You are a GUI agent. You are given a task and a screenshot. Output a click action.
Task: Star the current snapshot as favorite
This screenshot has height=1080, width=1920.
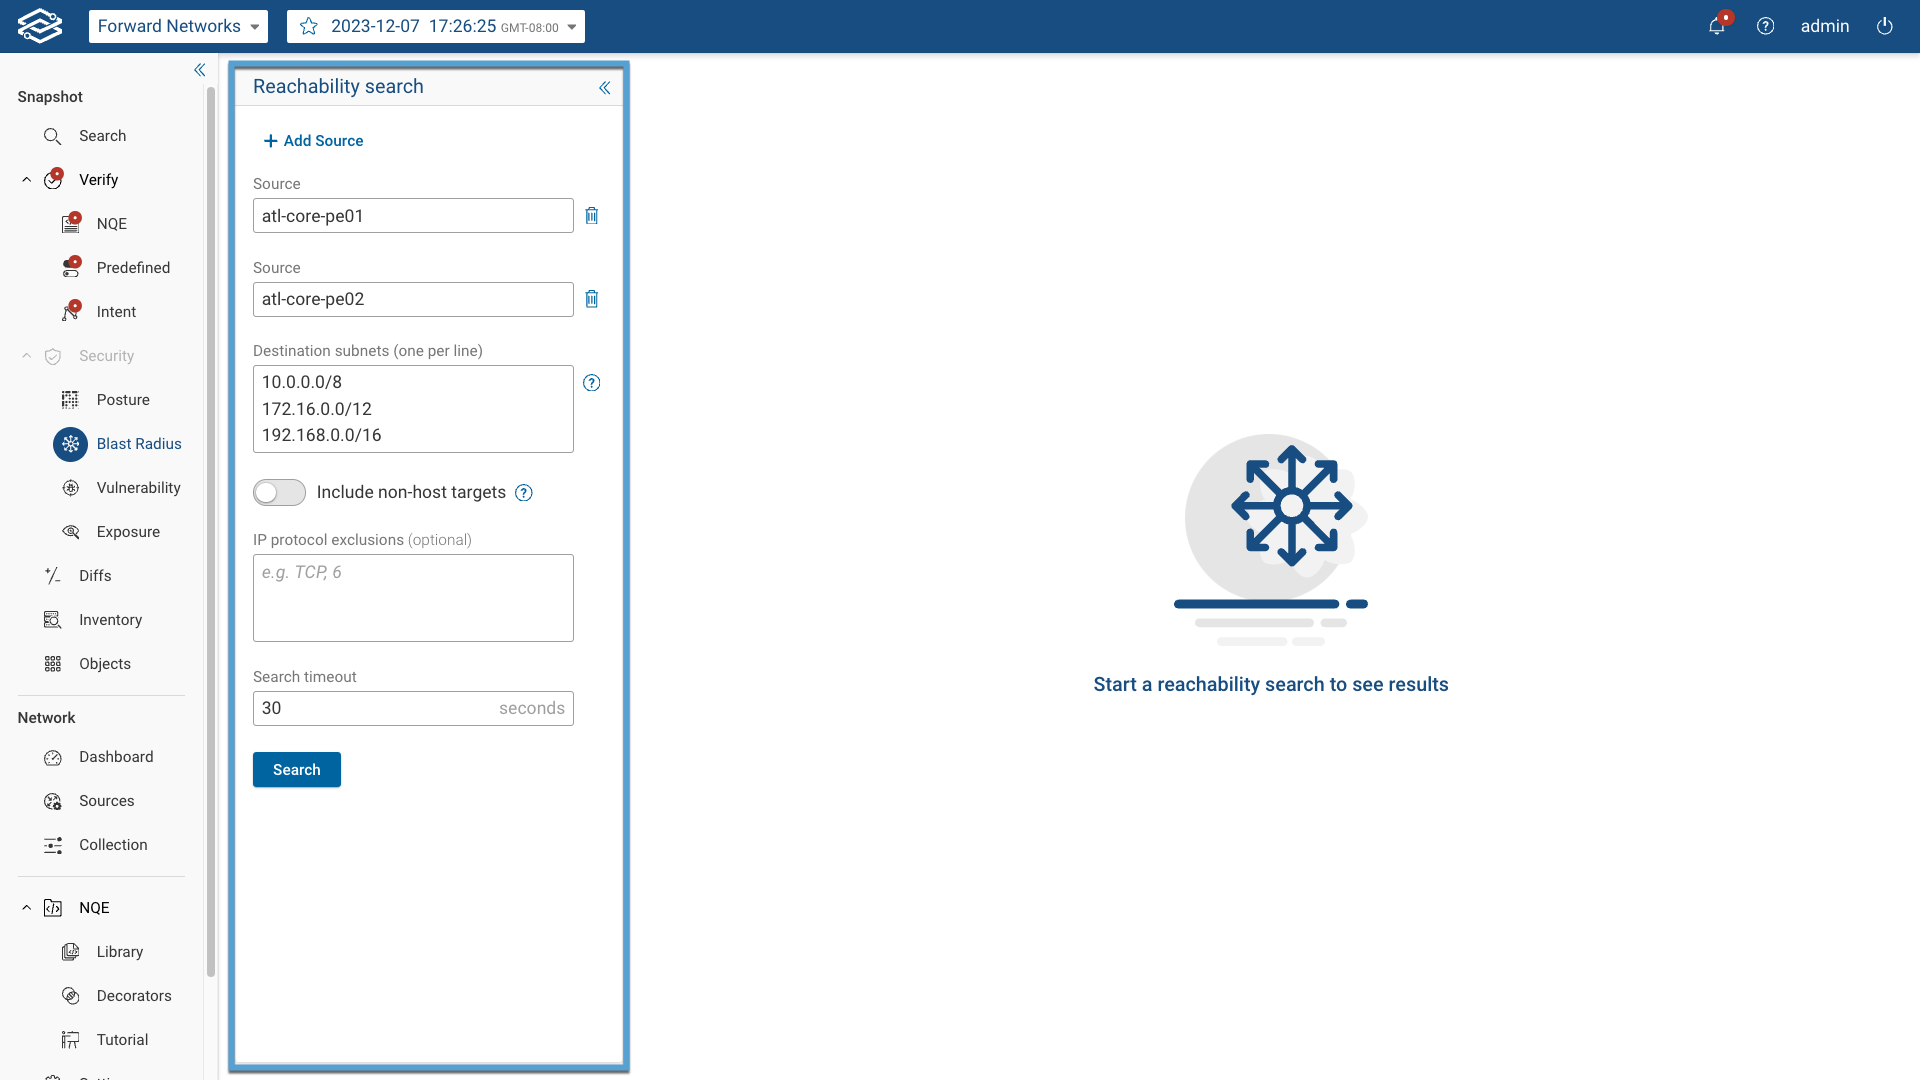(x=309, y=26)
